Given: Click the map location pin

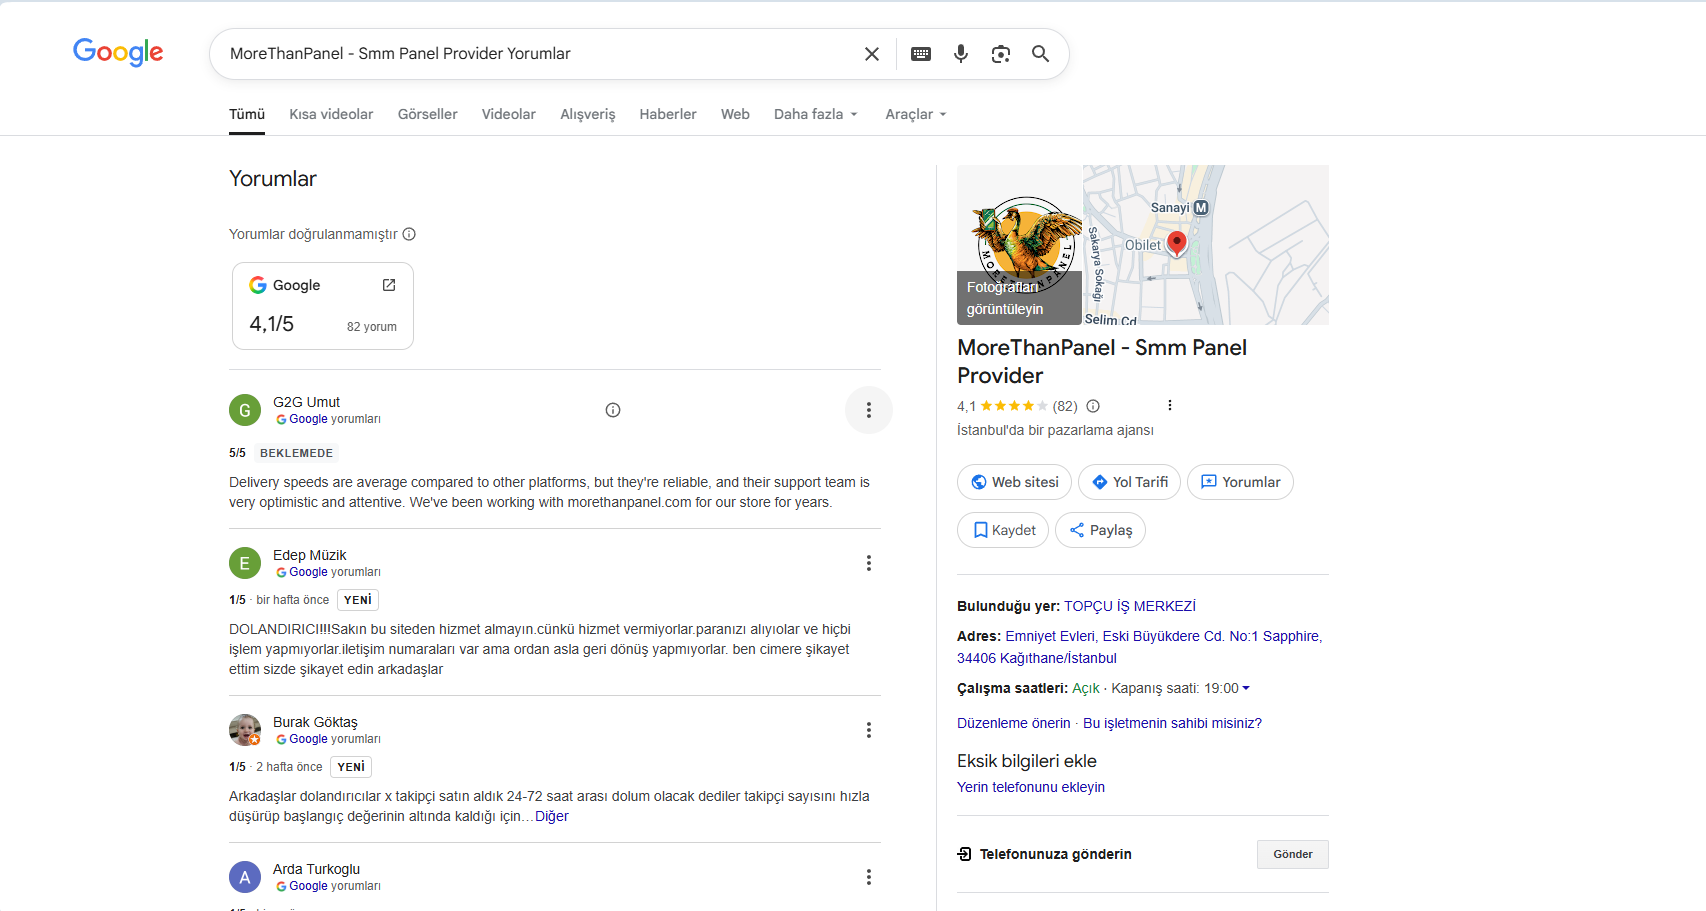Looking at the screenshot, I should [x=1177, y=243].
